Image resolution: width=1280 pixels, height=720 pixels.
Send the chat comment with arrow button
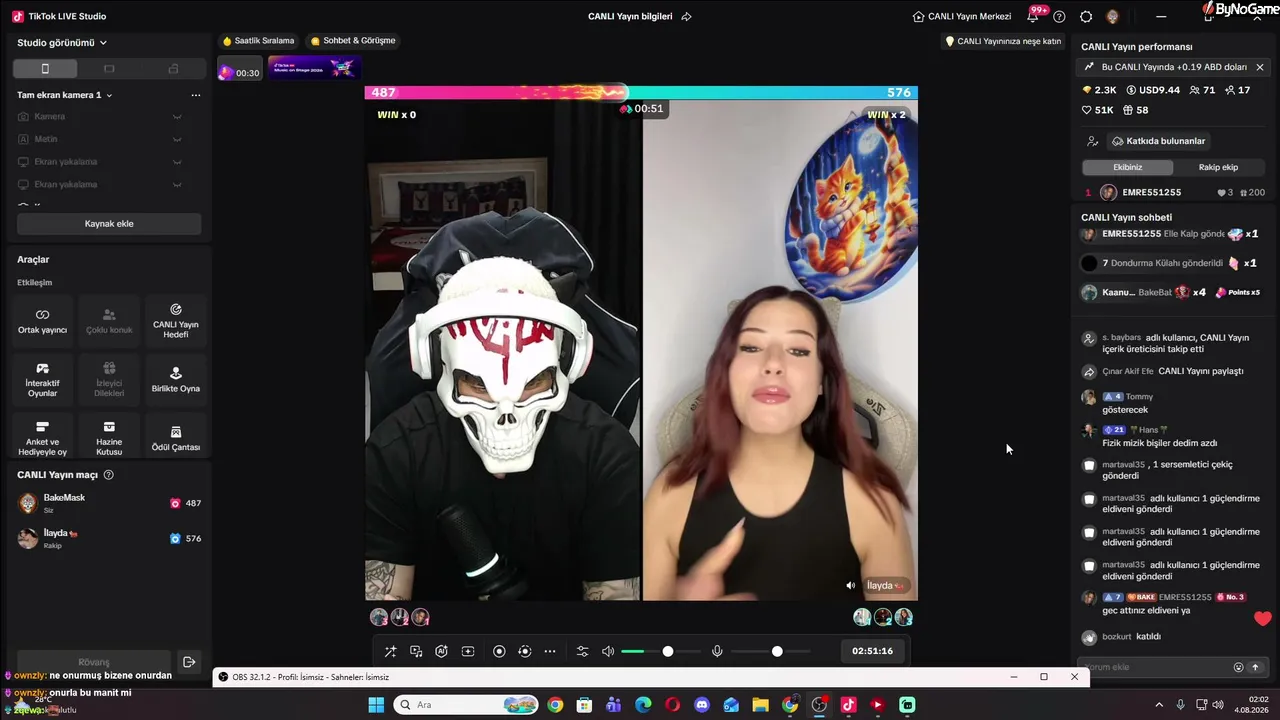click(1255, 667)
